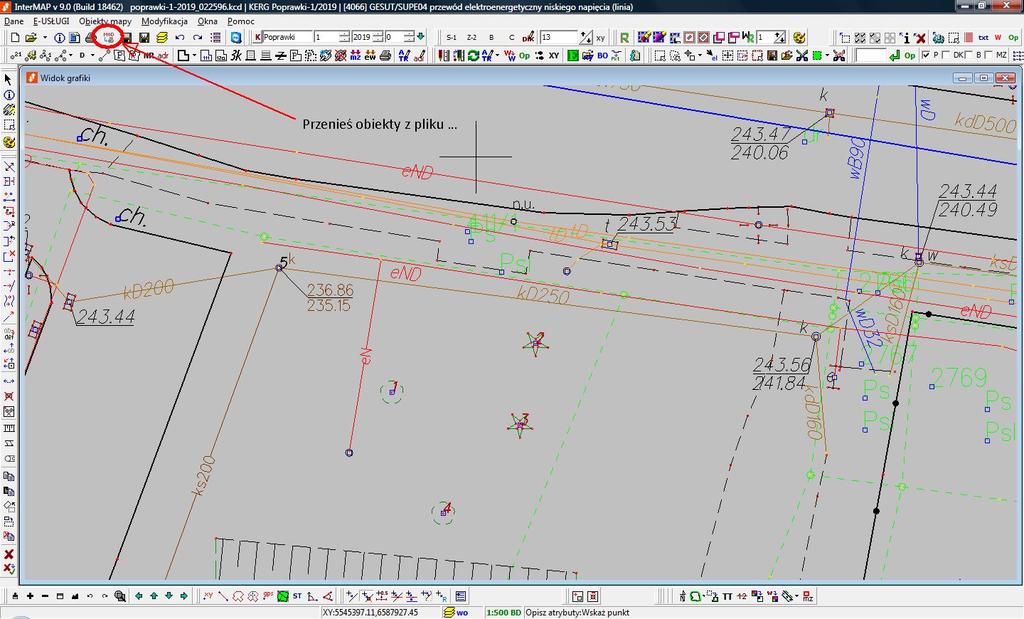This screenshot has height=619, width=1024.
Task: Click the yellow smiley face icon in left toolbar
Action: pyautogui.click(x=8, y=142)
